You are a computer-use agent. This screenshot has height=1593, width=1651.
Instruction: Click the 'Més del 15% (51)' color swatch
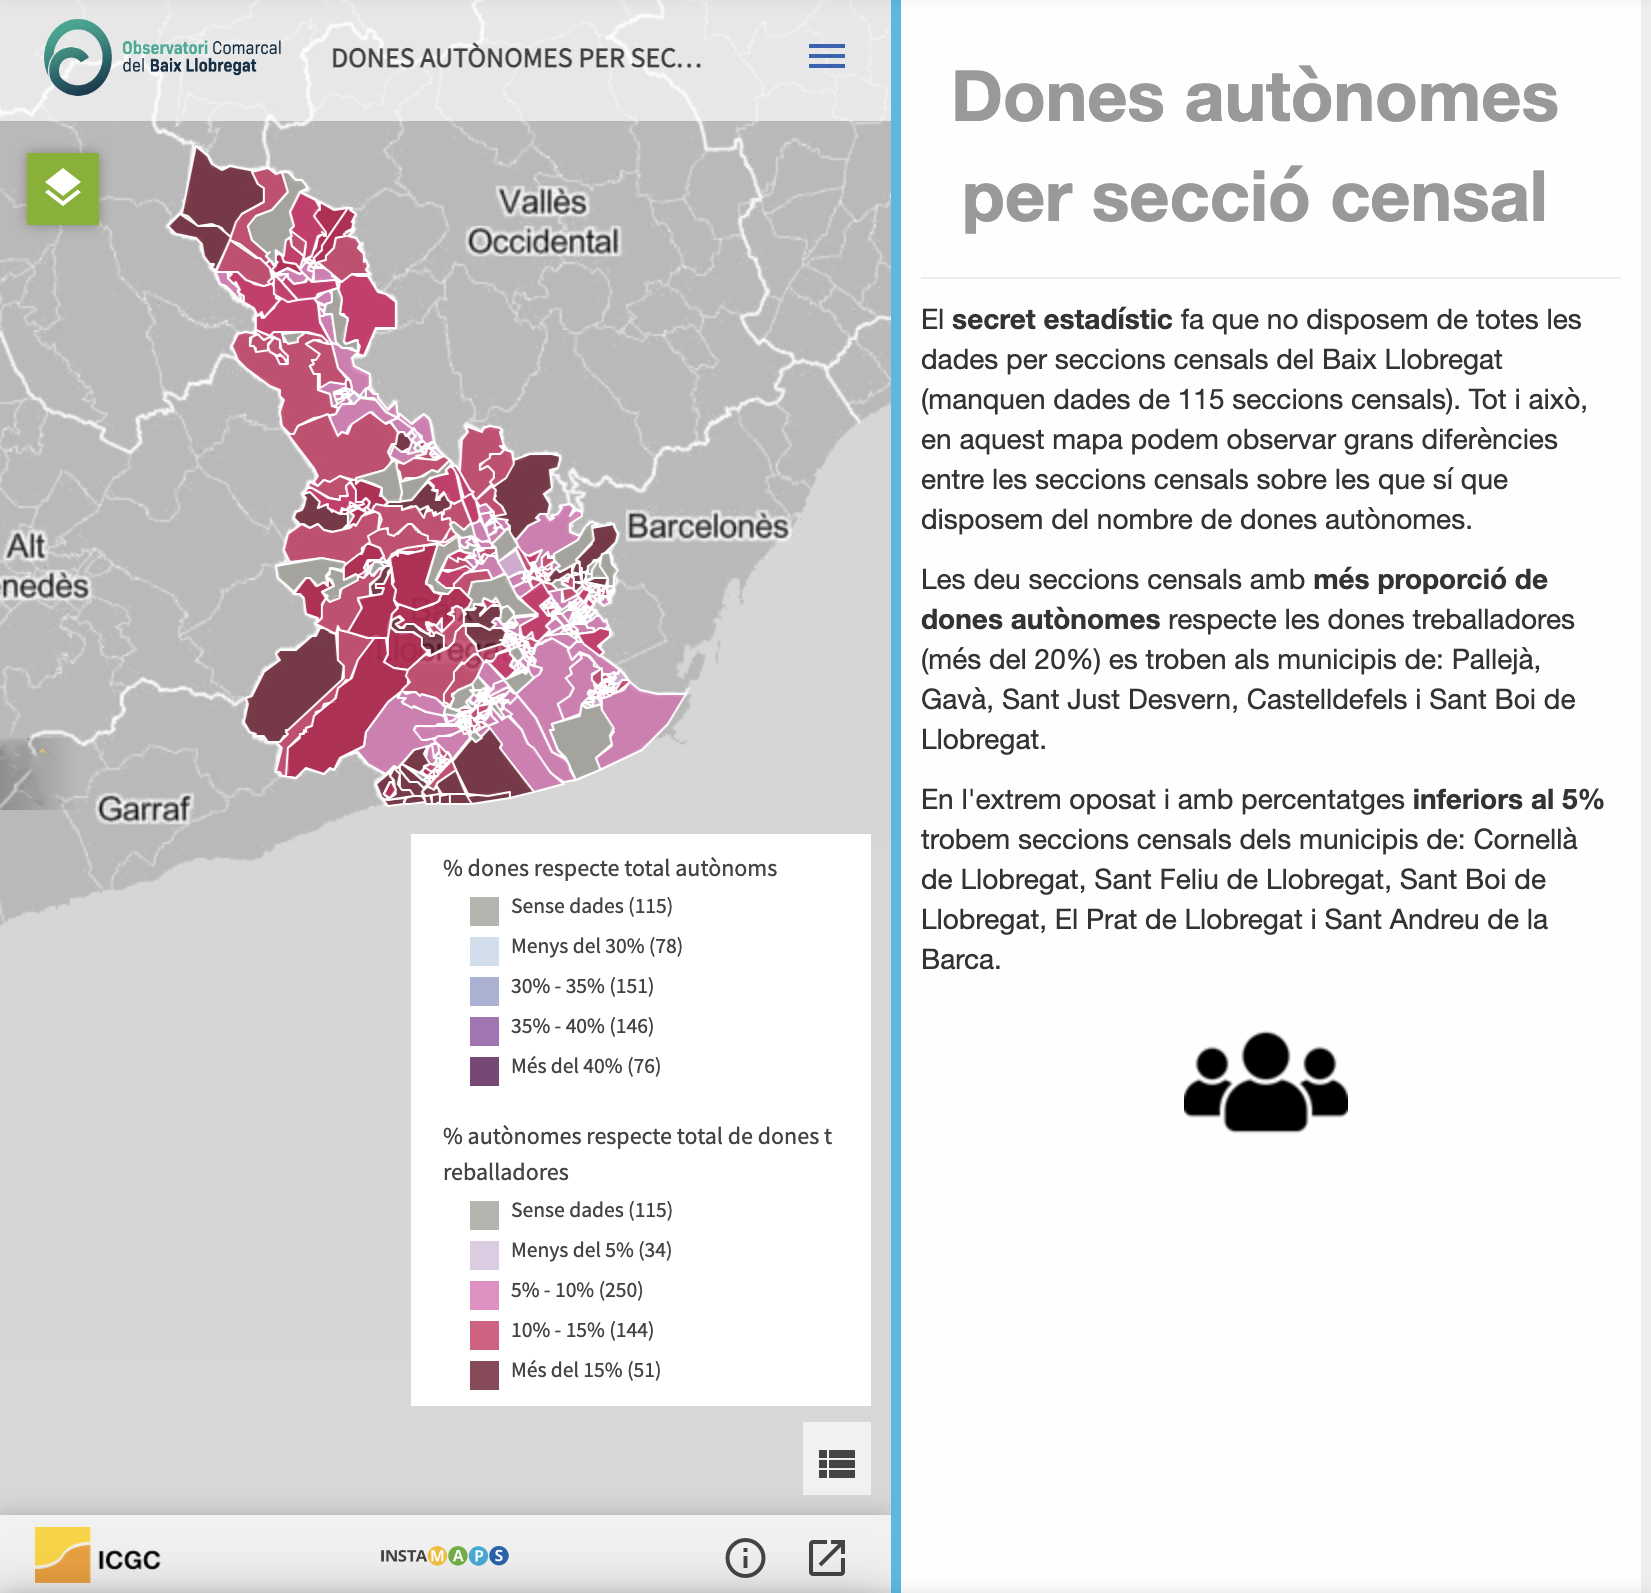coord(484,1375)
